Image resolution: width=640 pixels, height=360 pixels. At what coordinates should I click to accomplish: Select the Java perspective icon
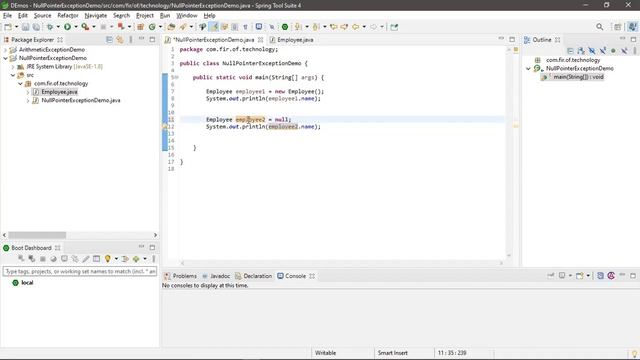click(x=632, y=27)
